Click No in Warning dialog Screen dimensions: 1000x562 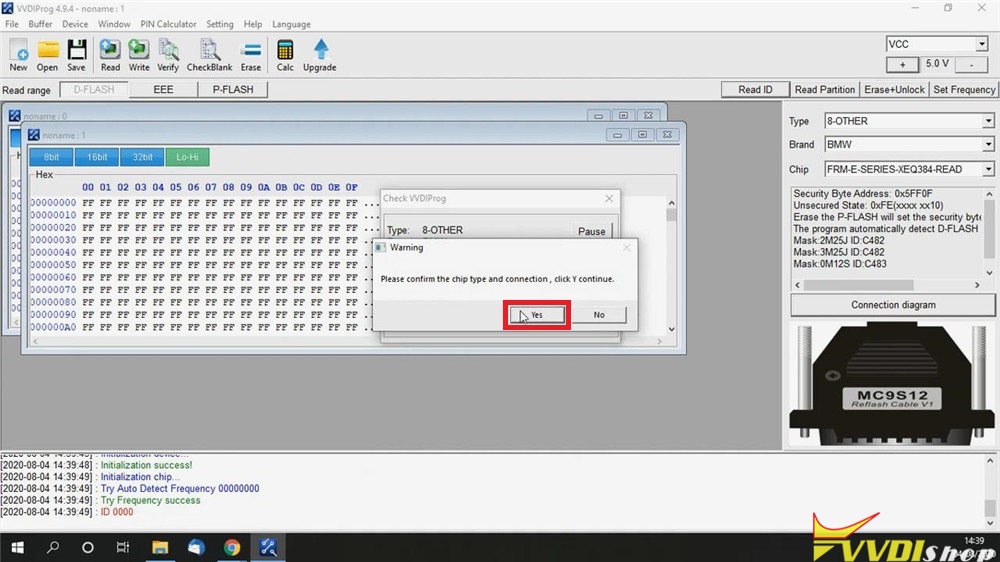[599, 315]
